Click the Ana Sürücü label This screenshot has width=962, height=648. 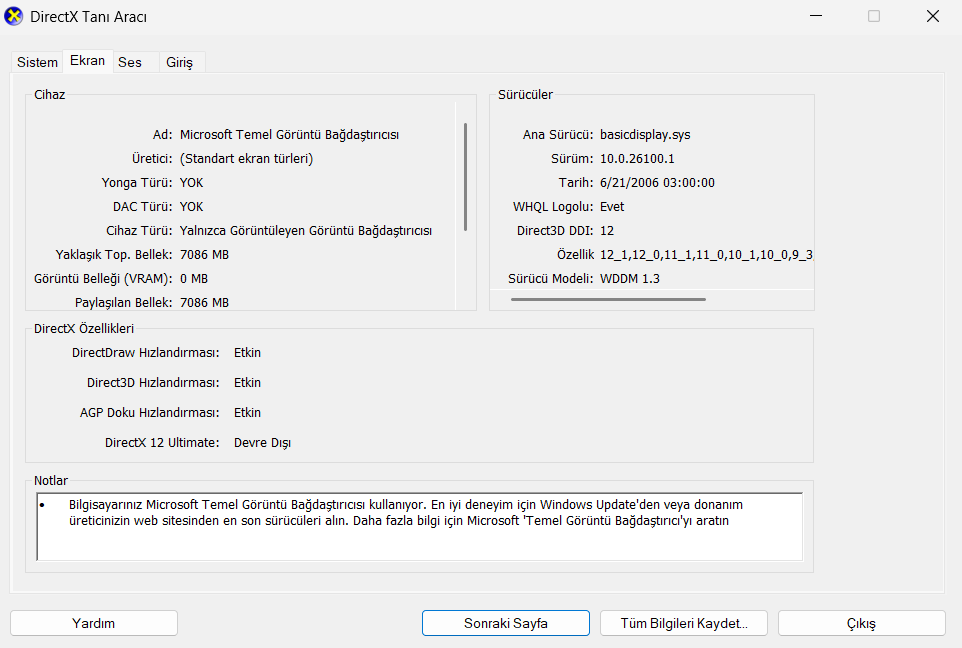[558, 134]
